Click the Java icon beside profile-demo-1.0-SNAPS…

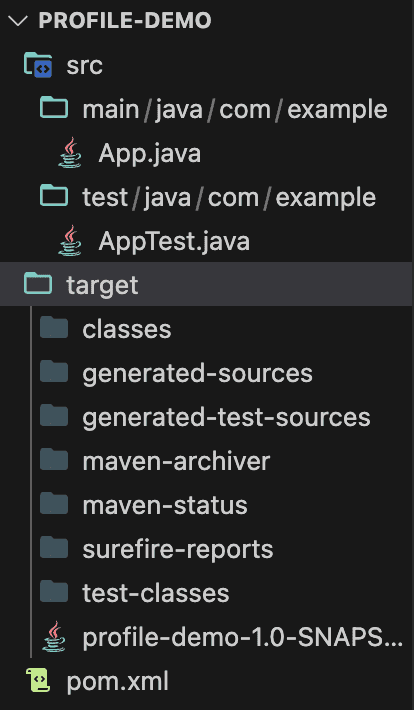[x=54, y=636]
